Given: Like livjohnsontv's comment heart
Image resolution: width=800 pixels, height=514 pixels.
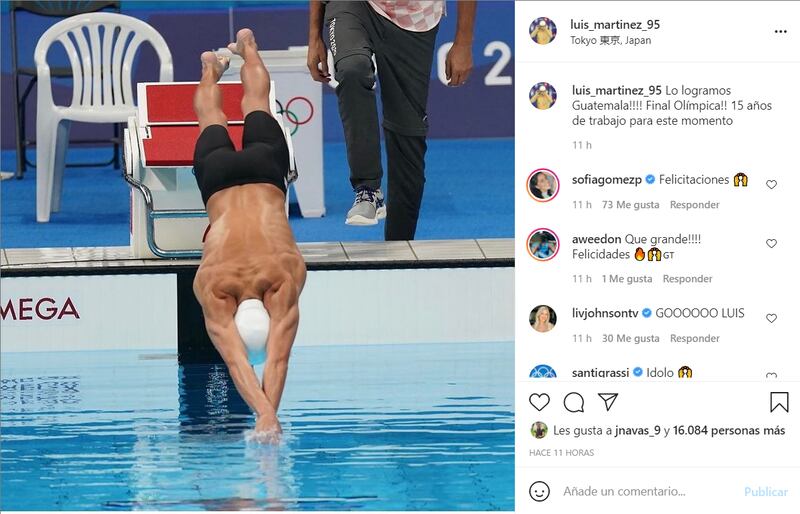Looking at the screenshot, I should pos(771,318).
